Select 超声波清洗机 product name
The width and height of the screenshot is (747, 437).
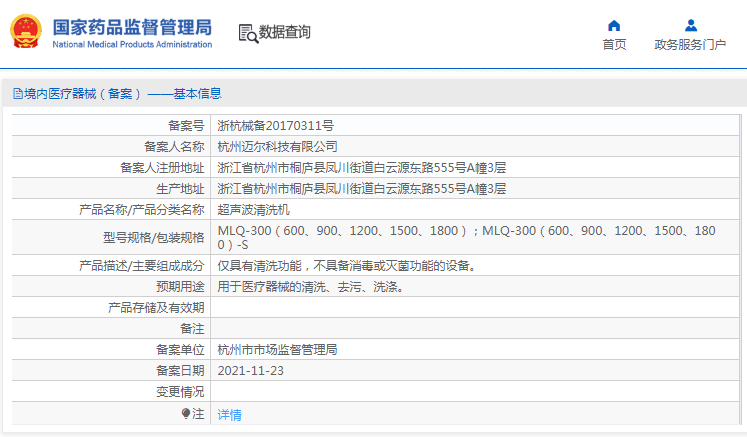(x=253, y=210)
